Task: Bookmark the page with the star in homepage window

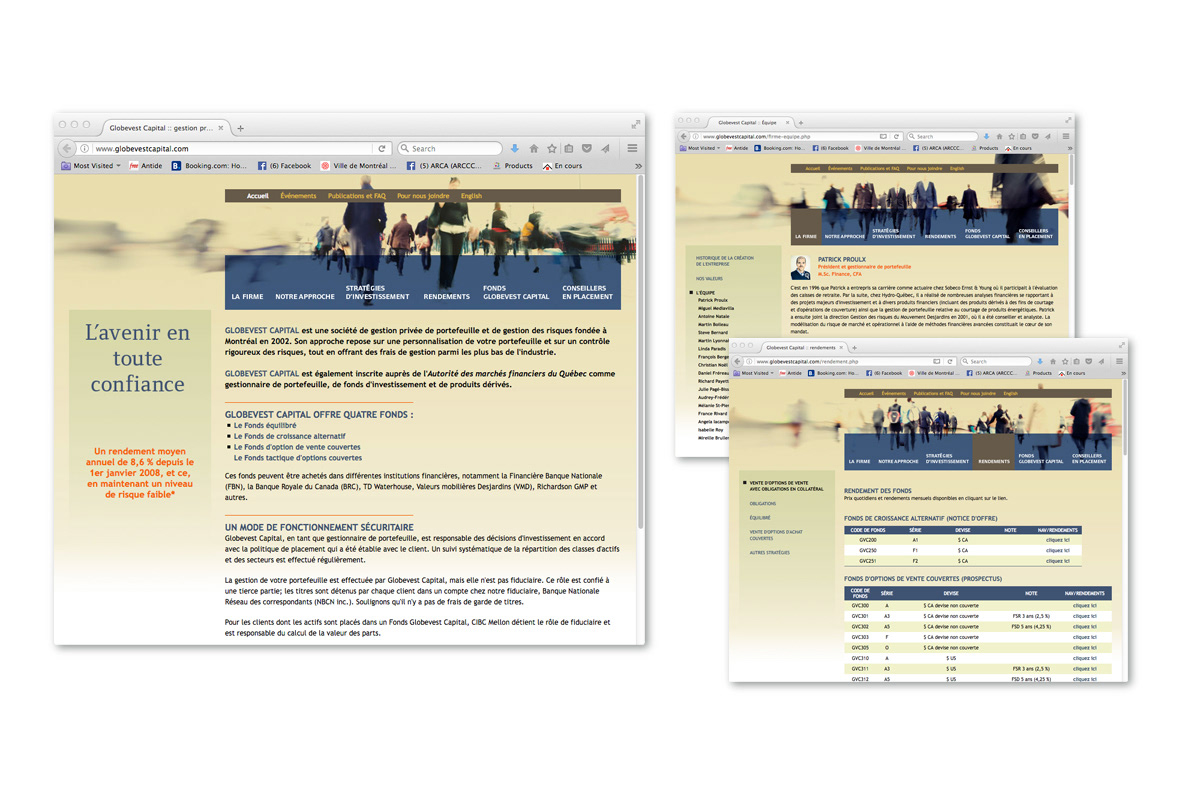Action: pyautogui.click(x=551, y=148)
